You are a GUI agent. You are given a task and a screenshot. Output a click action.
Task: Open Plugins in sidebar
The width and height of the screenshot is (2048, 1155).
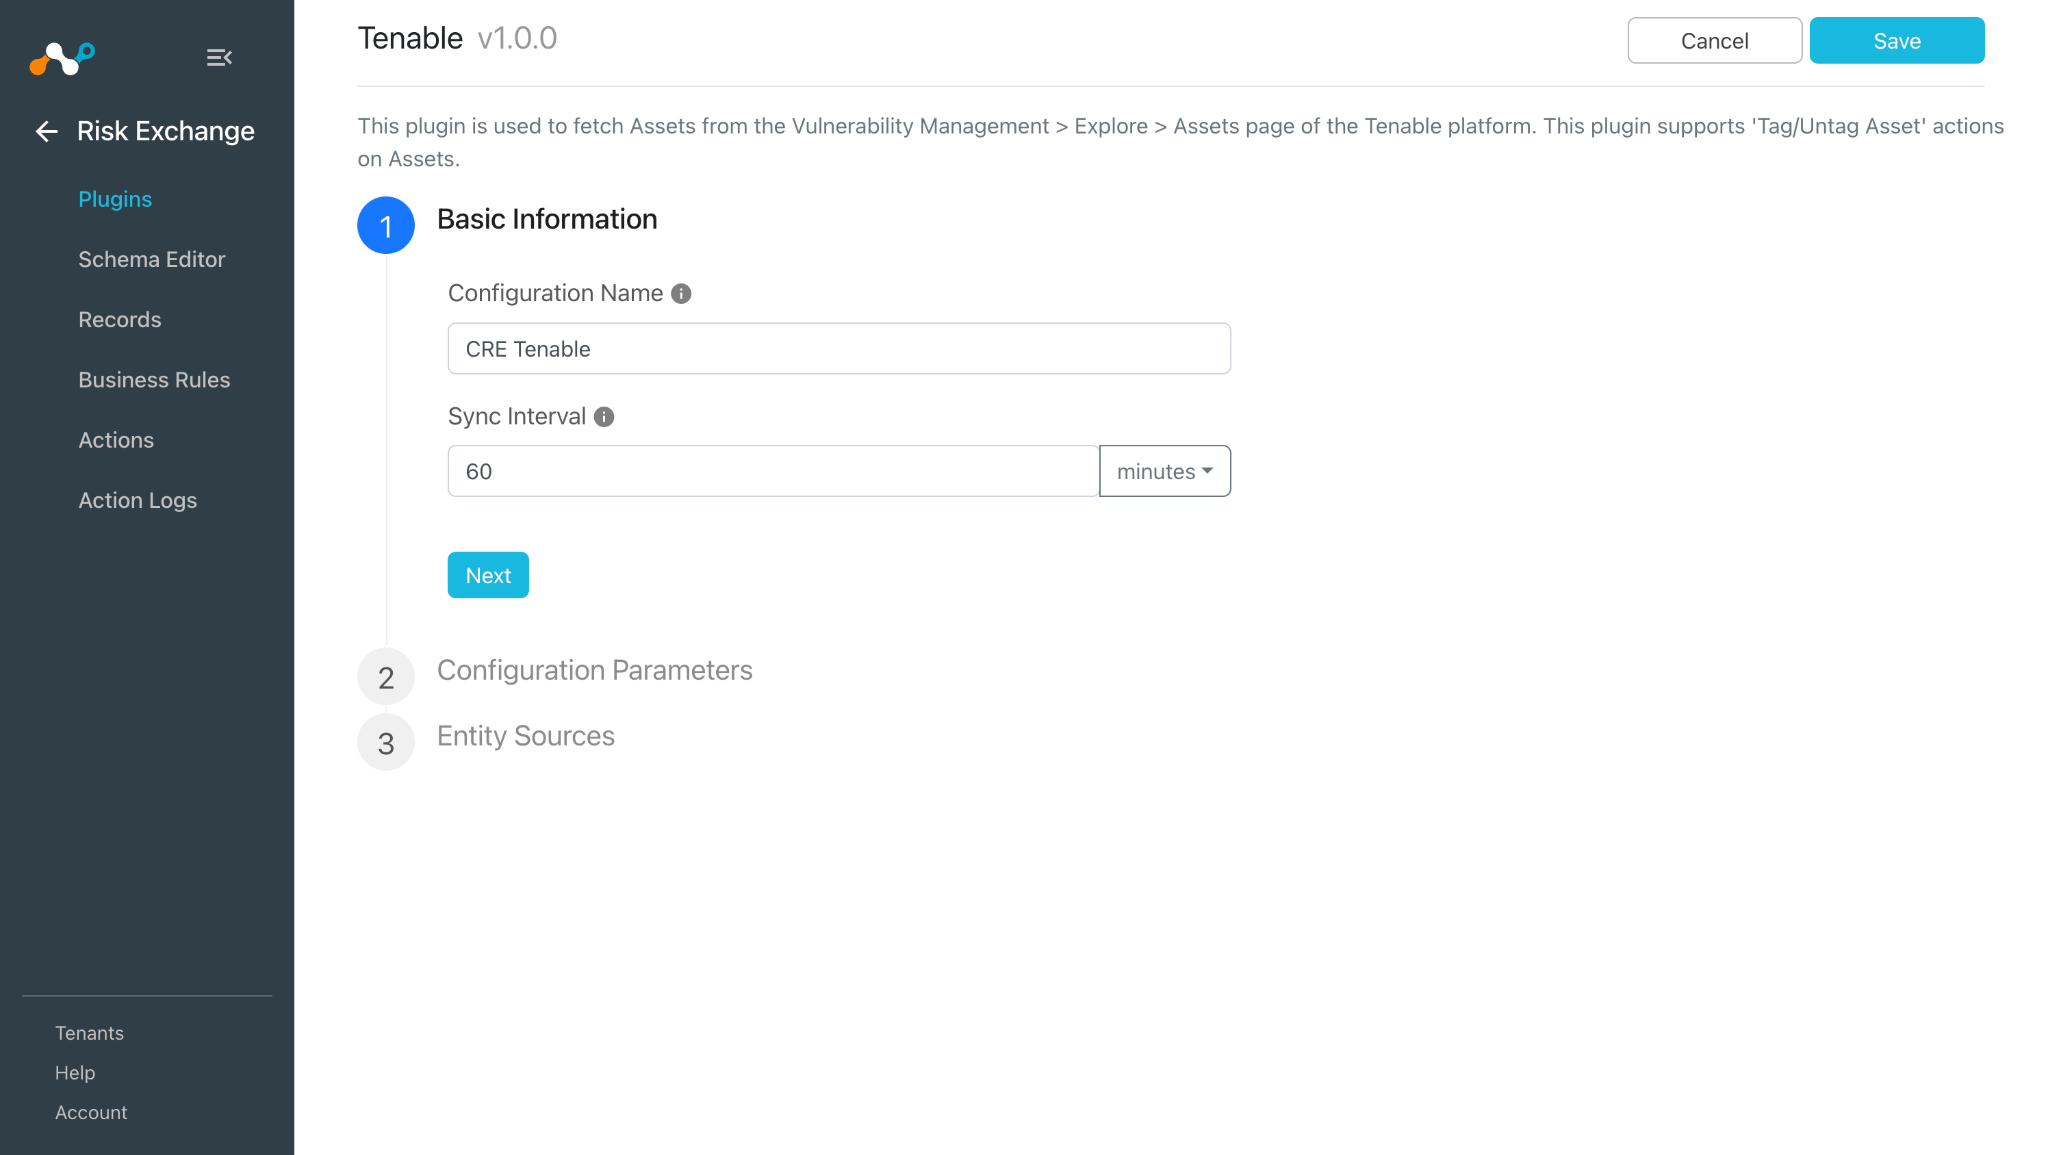pyautogui.click(x=115, y=199)
